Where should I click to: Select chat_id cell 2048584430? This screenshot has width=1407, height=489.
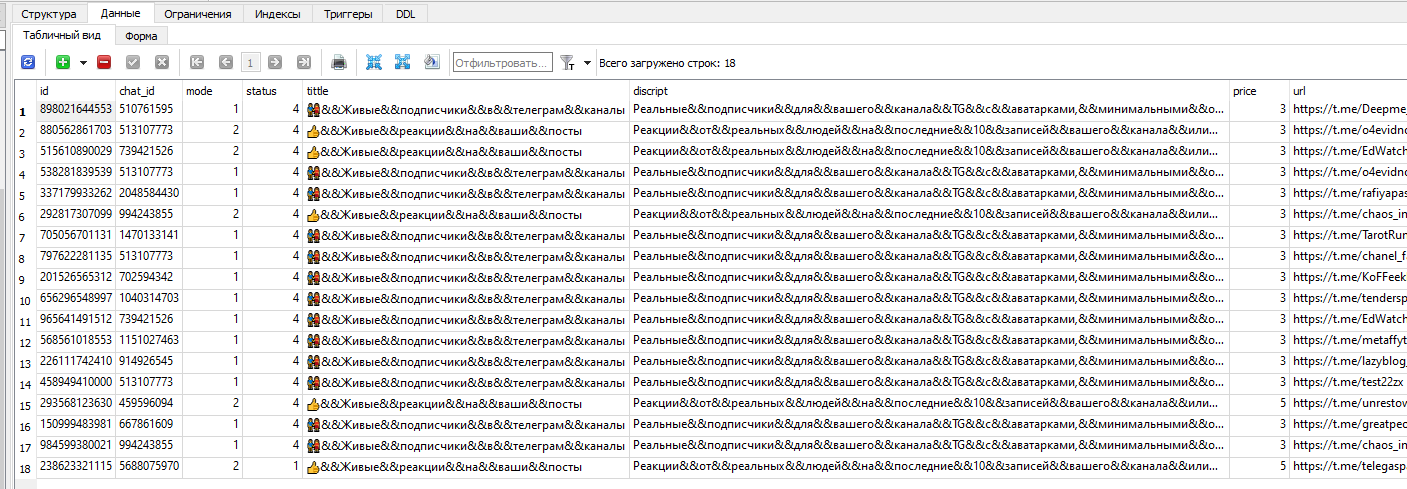coord(149,193)
